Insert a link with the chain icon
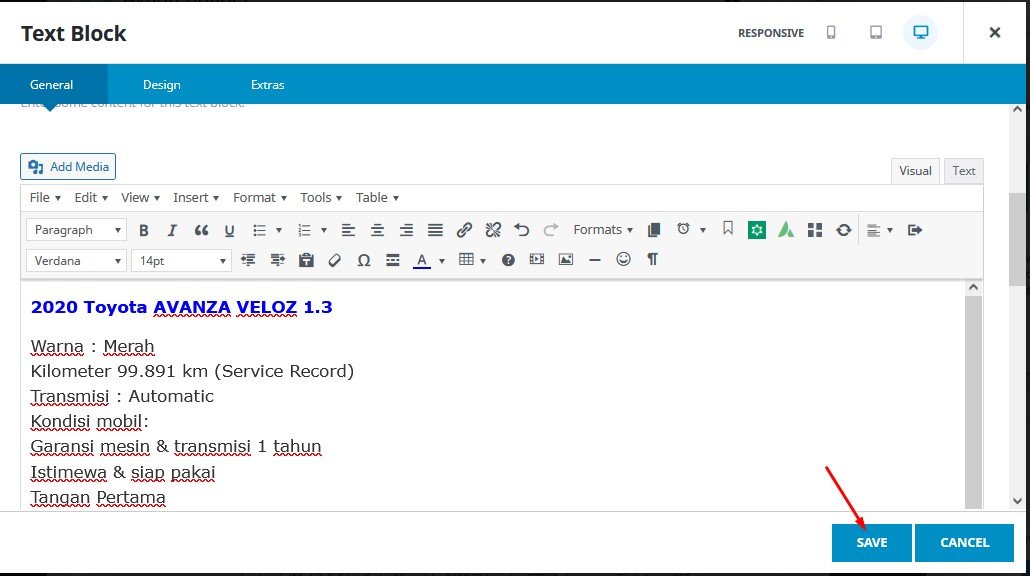The height and width of the screenshot is (576, 1030). tap(464, 230)
